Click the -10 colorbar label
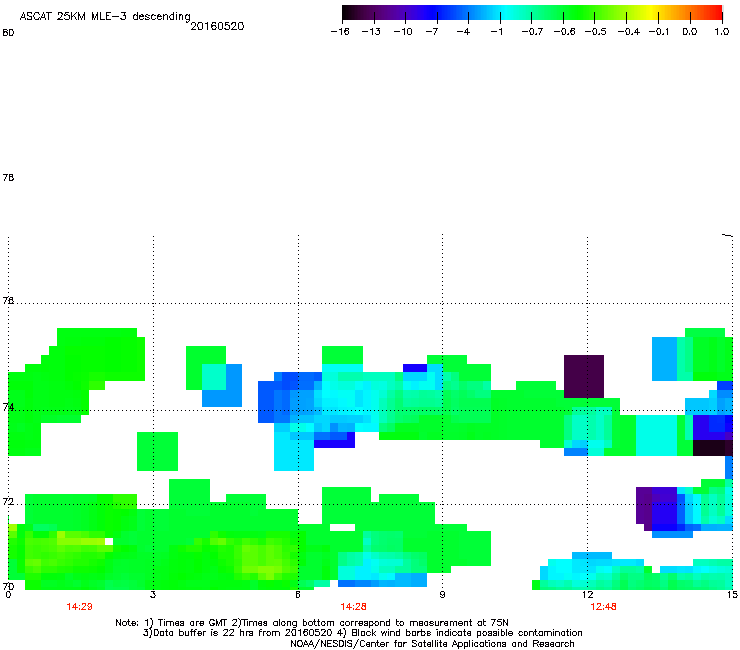Viewport: 740px width, 650px height. pos(403,32)
